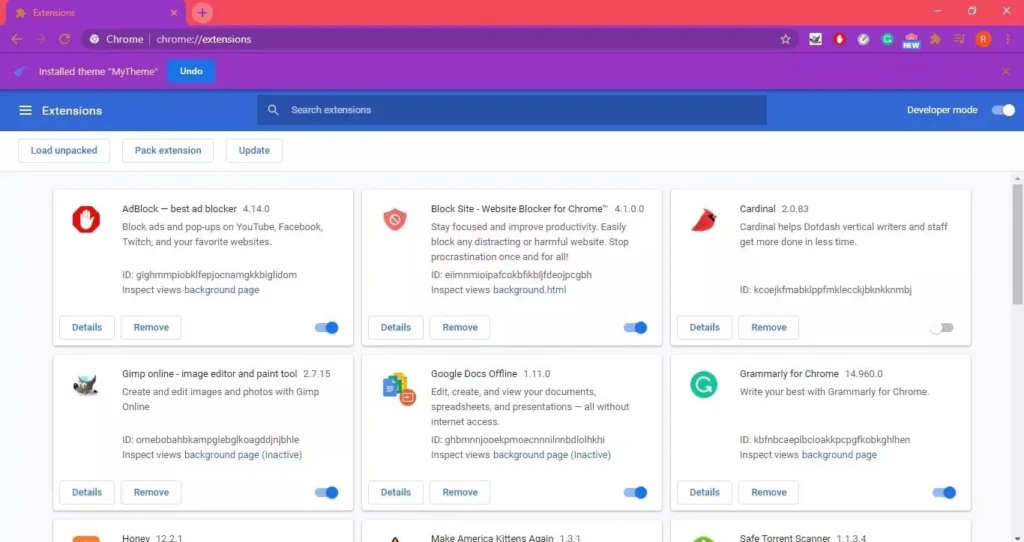Bookmark this page with the star
This screenshot has width=1024, height=542.
click(x=786, y=39)
